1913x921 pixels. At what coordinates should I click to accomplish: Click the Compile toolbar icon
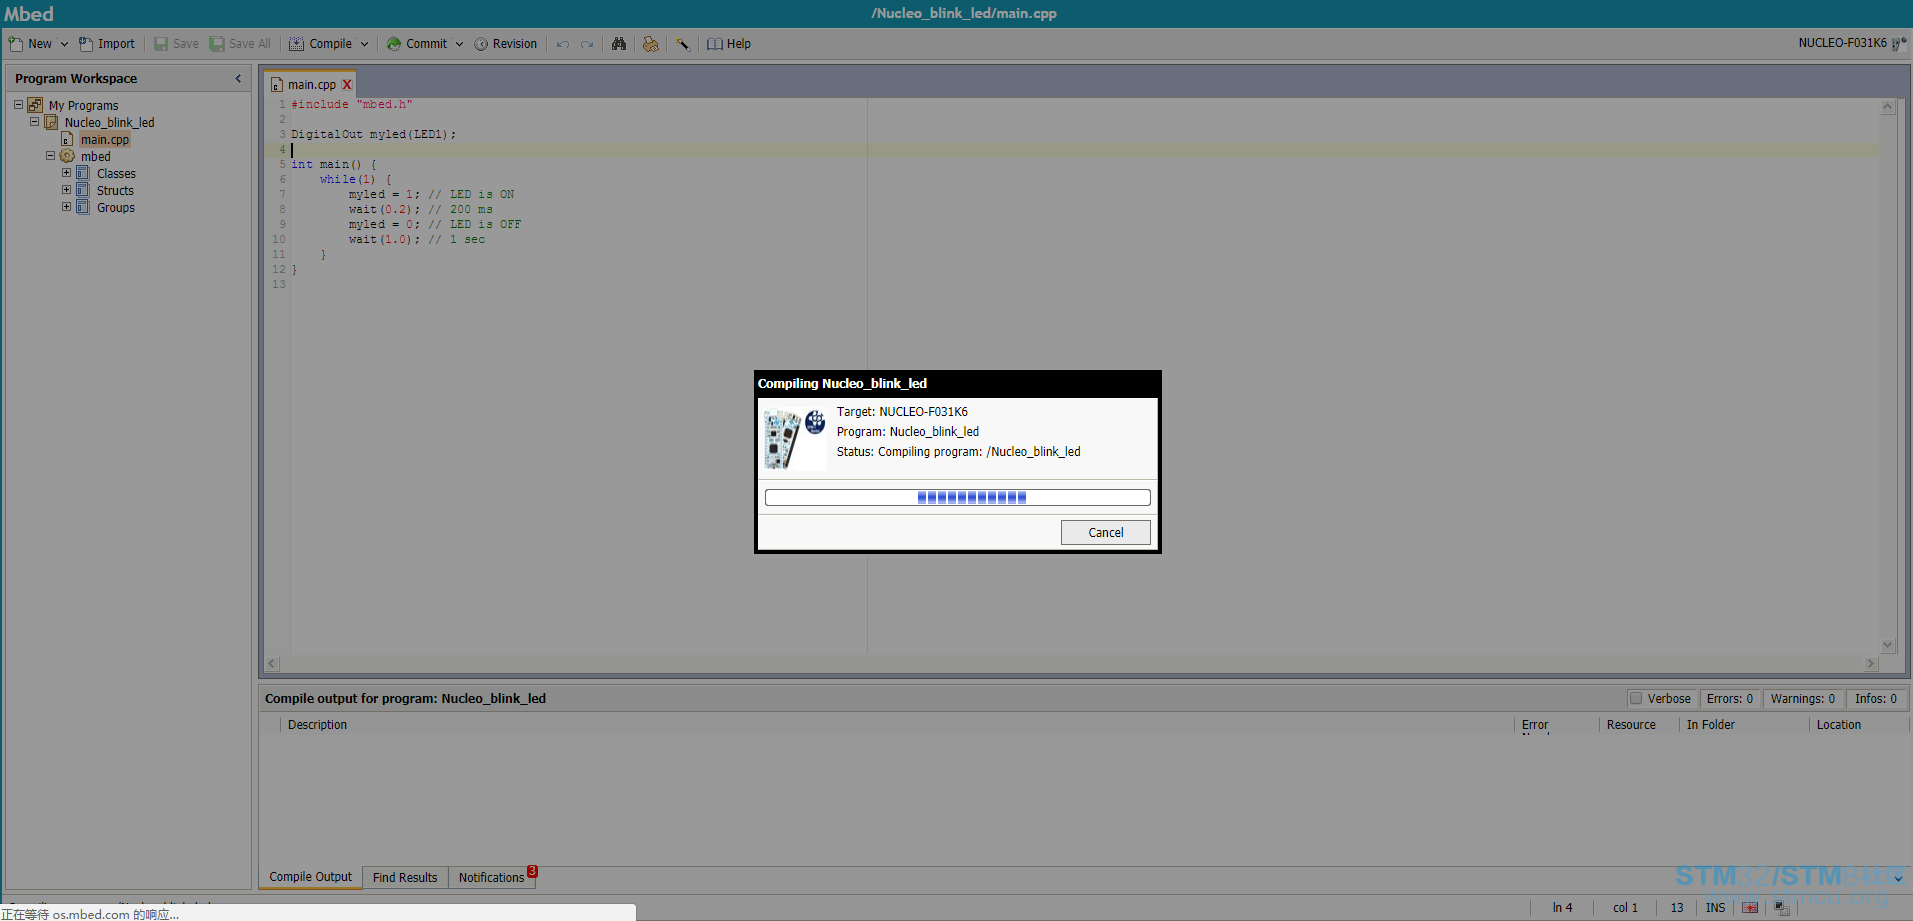click(297, 44)
